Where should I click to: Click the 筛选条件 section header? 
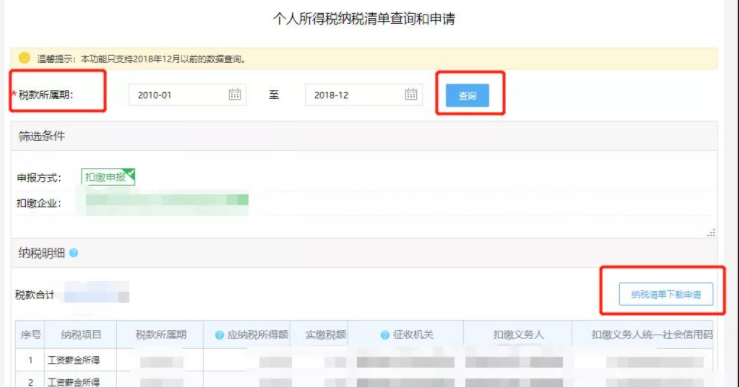pyautogui.click(x=364, y=136)
